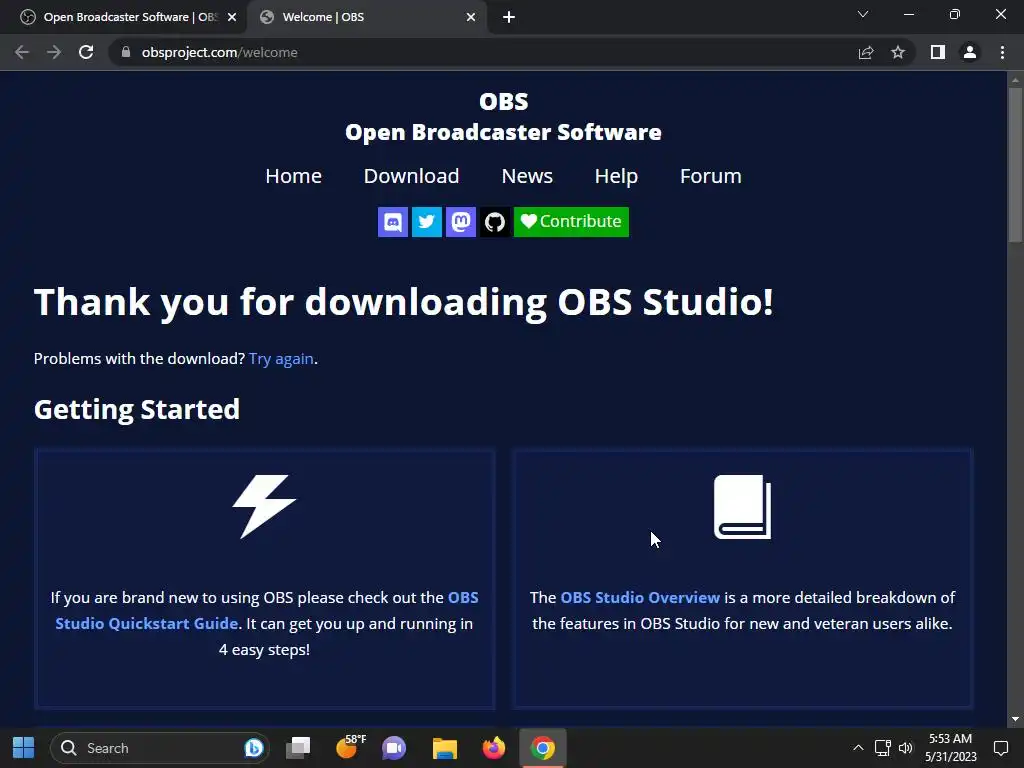Open the Windows Start menu

tap(24, 748)
